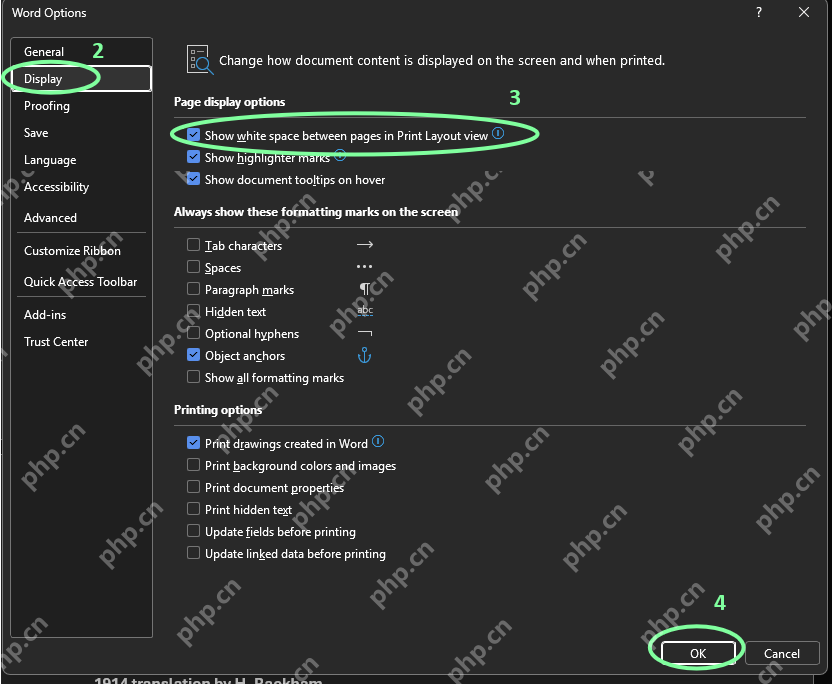Switch to the Proofing options
Viewport: 832px width, 684px height.
81,106
